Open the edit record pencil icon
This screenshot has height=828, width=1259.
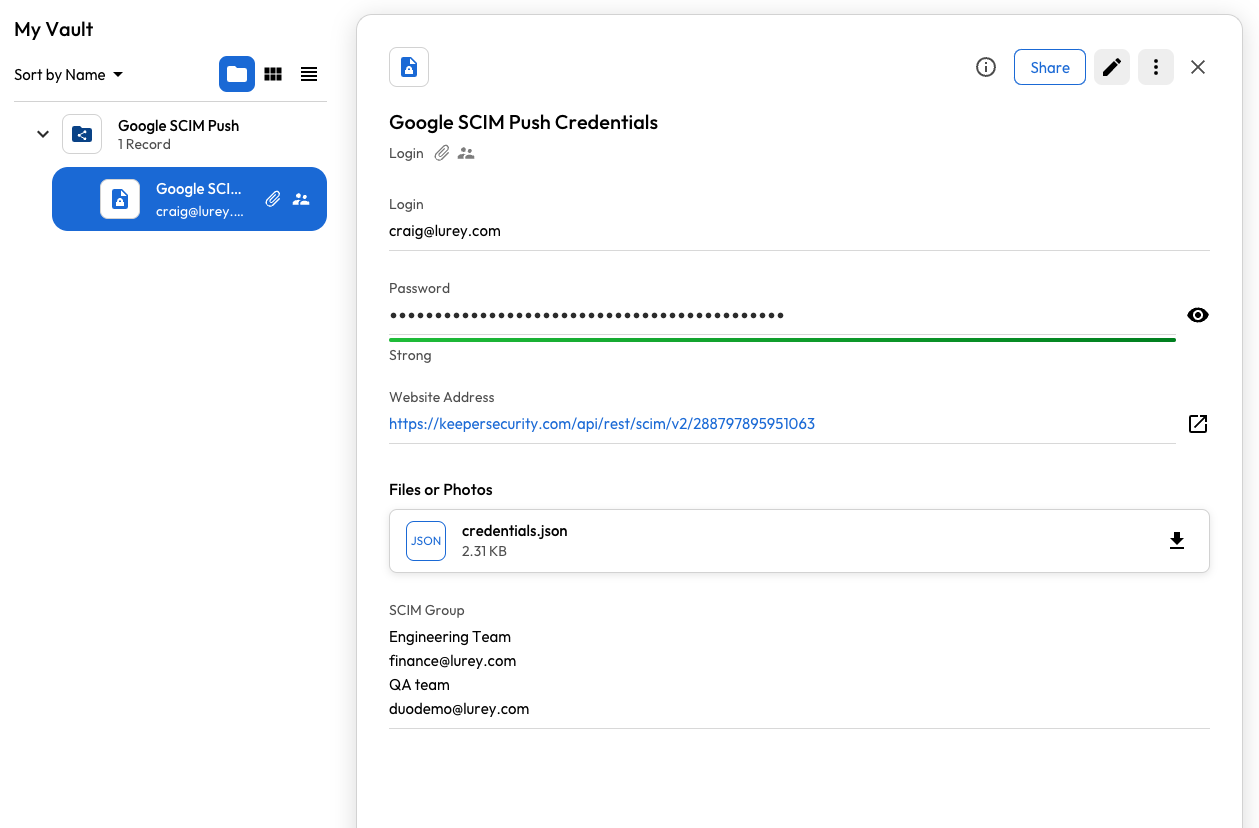coord(1111,67)
